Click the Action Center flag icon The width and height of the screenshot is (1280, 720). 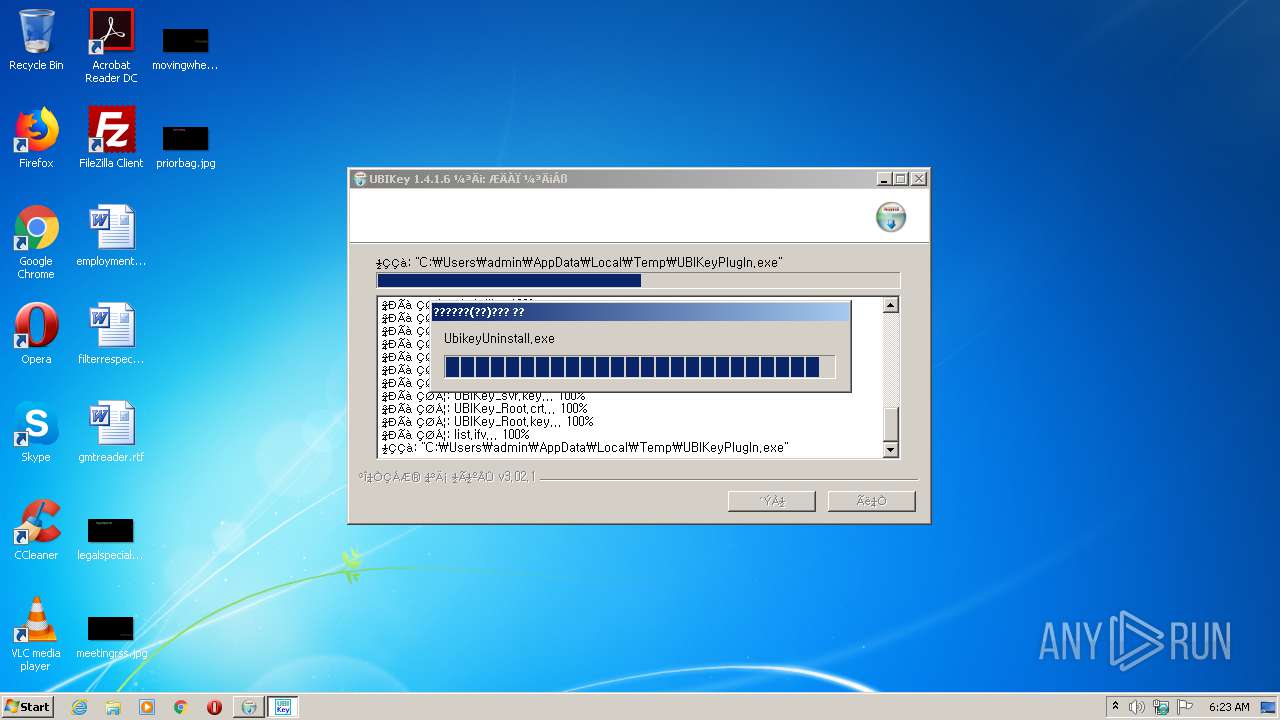[1185, 707]
